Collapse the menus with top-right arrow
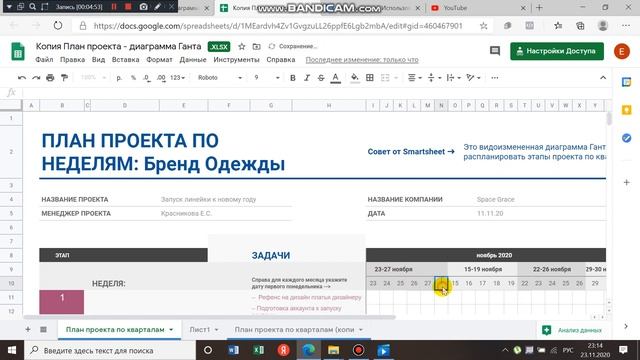The width and height of the screenshot is (640, 360). point(603,78)
